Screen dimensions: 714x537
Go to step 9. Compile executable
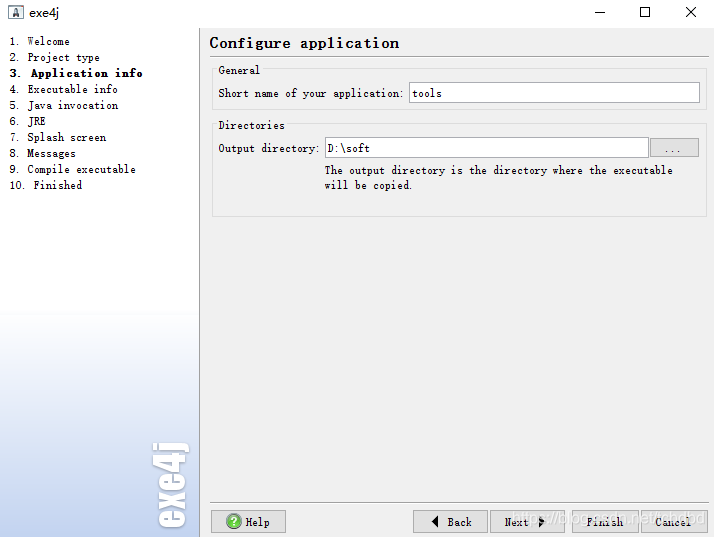[x=73, y=169]
